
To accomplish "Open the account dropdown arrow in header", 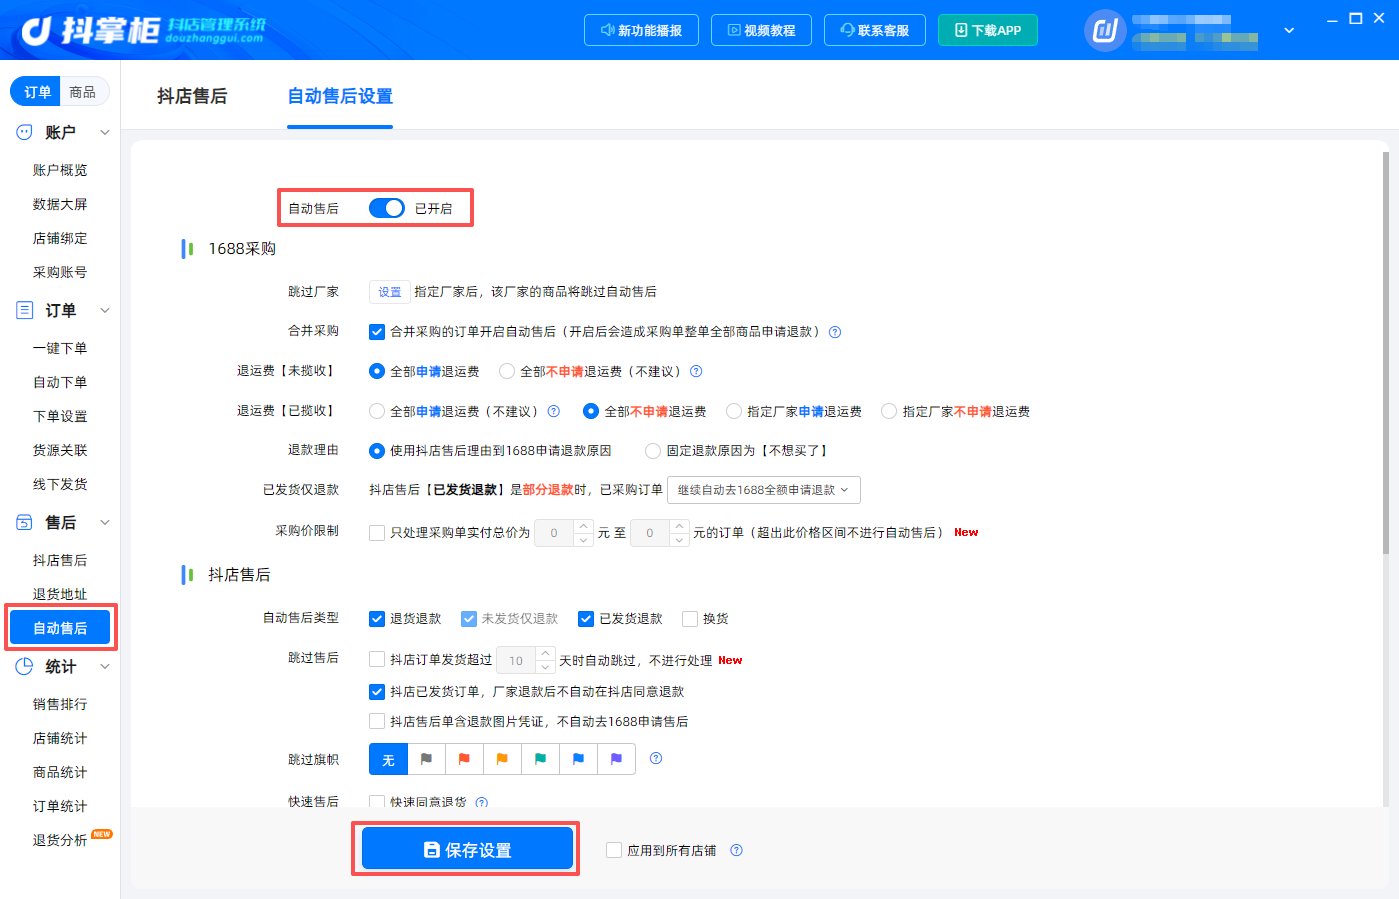I will (1289, 31).
